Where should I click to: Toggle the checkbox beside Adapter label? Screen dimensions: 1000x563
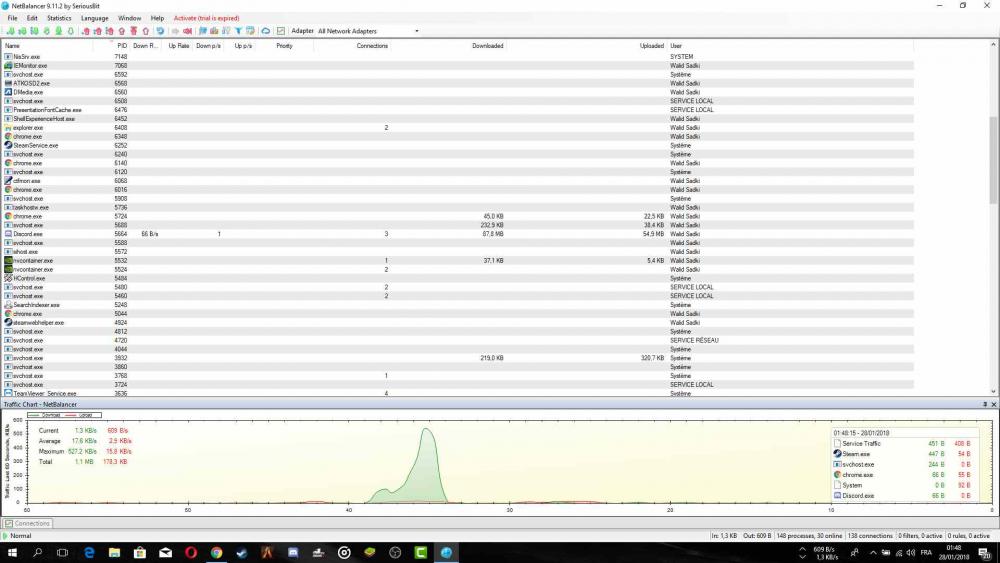click(281, 31)
